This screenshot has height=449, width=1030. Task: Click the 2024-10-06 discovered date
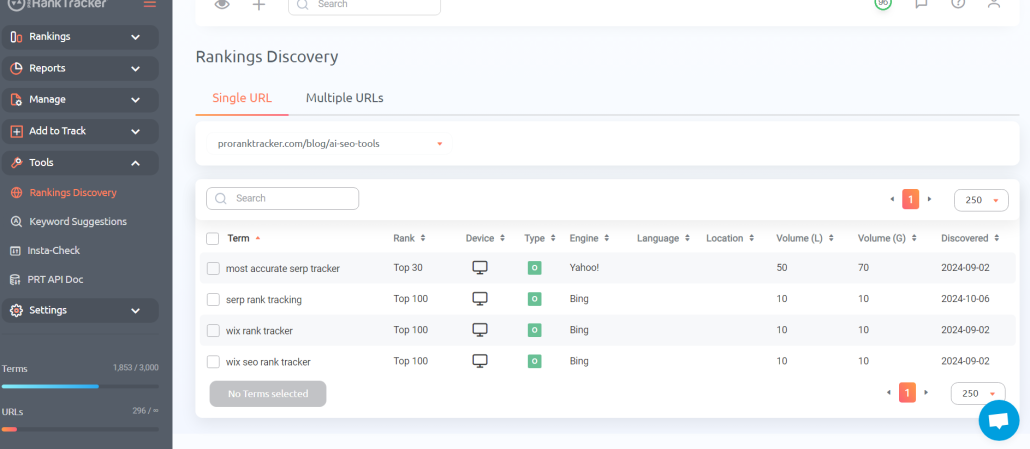(x=965, y=299)
